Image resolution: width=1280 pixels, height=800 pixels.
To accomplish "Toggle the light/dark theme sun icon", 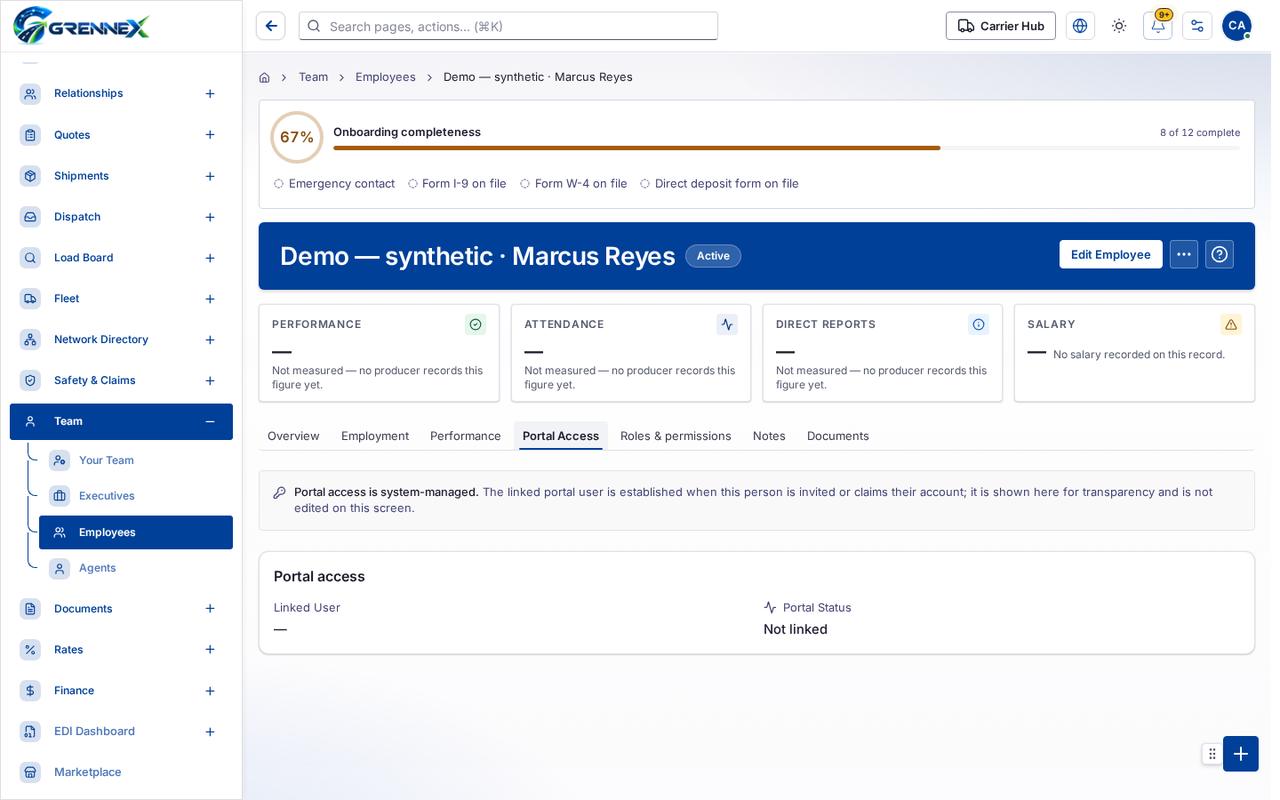I will [1119, 26].
